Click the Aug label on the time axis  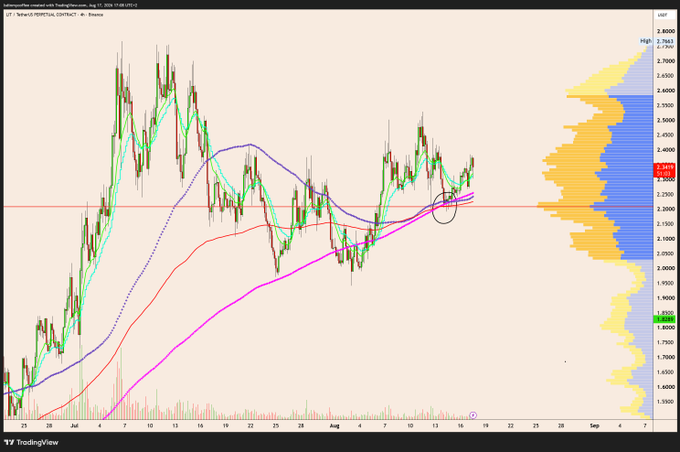coord(334,426)
